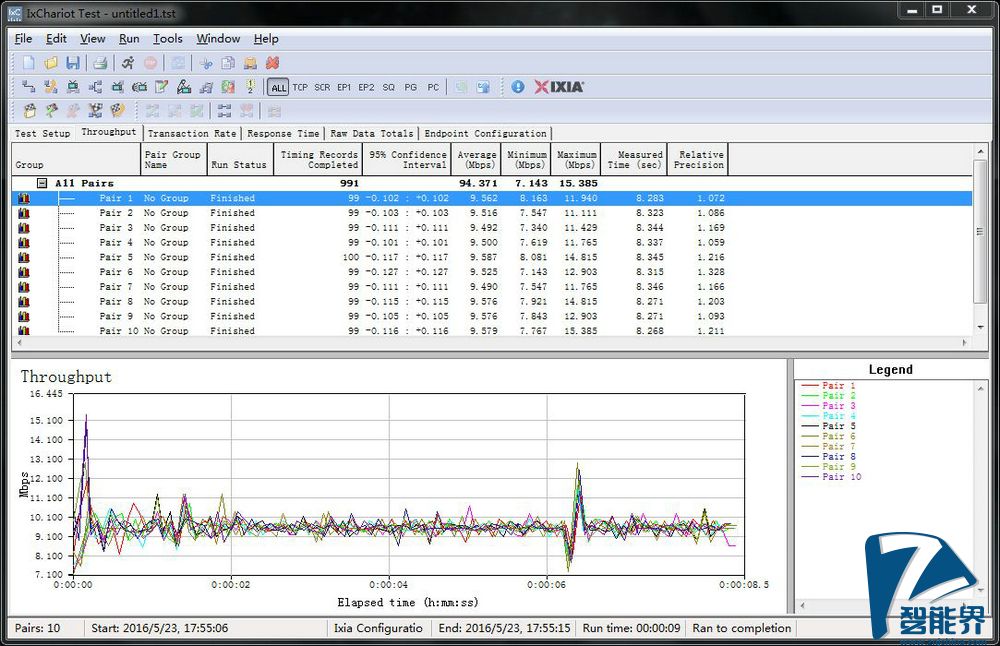Open the Endpoint Configuration tab
The image size is (1000, 646).
click(486, 133)
